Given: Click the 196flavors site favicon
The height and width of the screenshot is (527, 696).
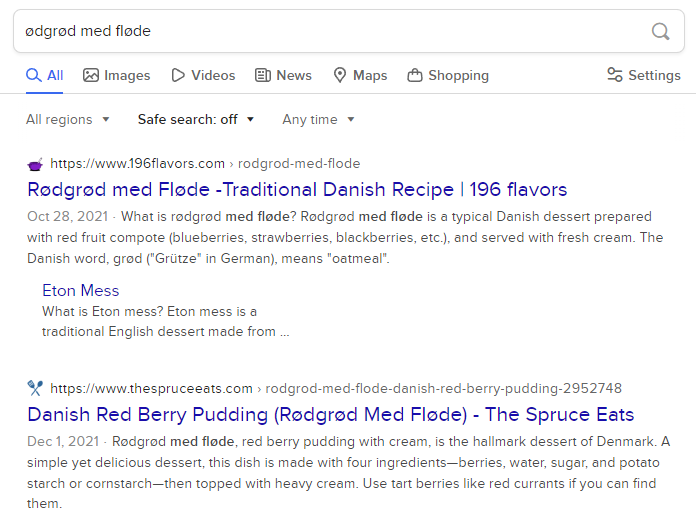Looking at the screenshot, I should click(x=35, y=164).
